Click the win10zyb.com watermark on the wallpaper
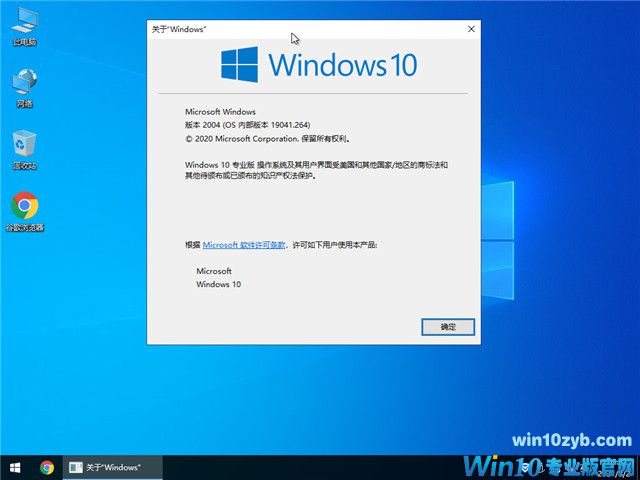Viewport: 640px width, 480px height. 571,440
